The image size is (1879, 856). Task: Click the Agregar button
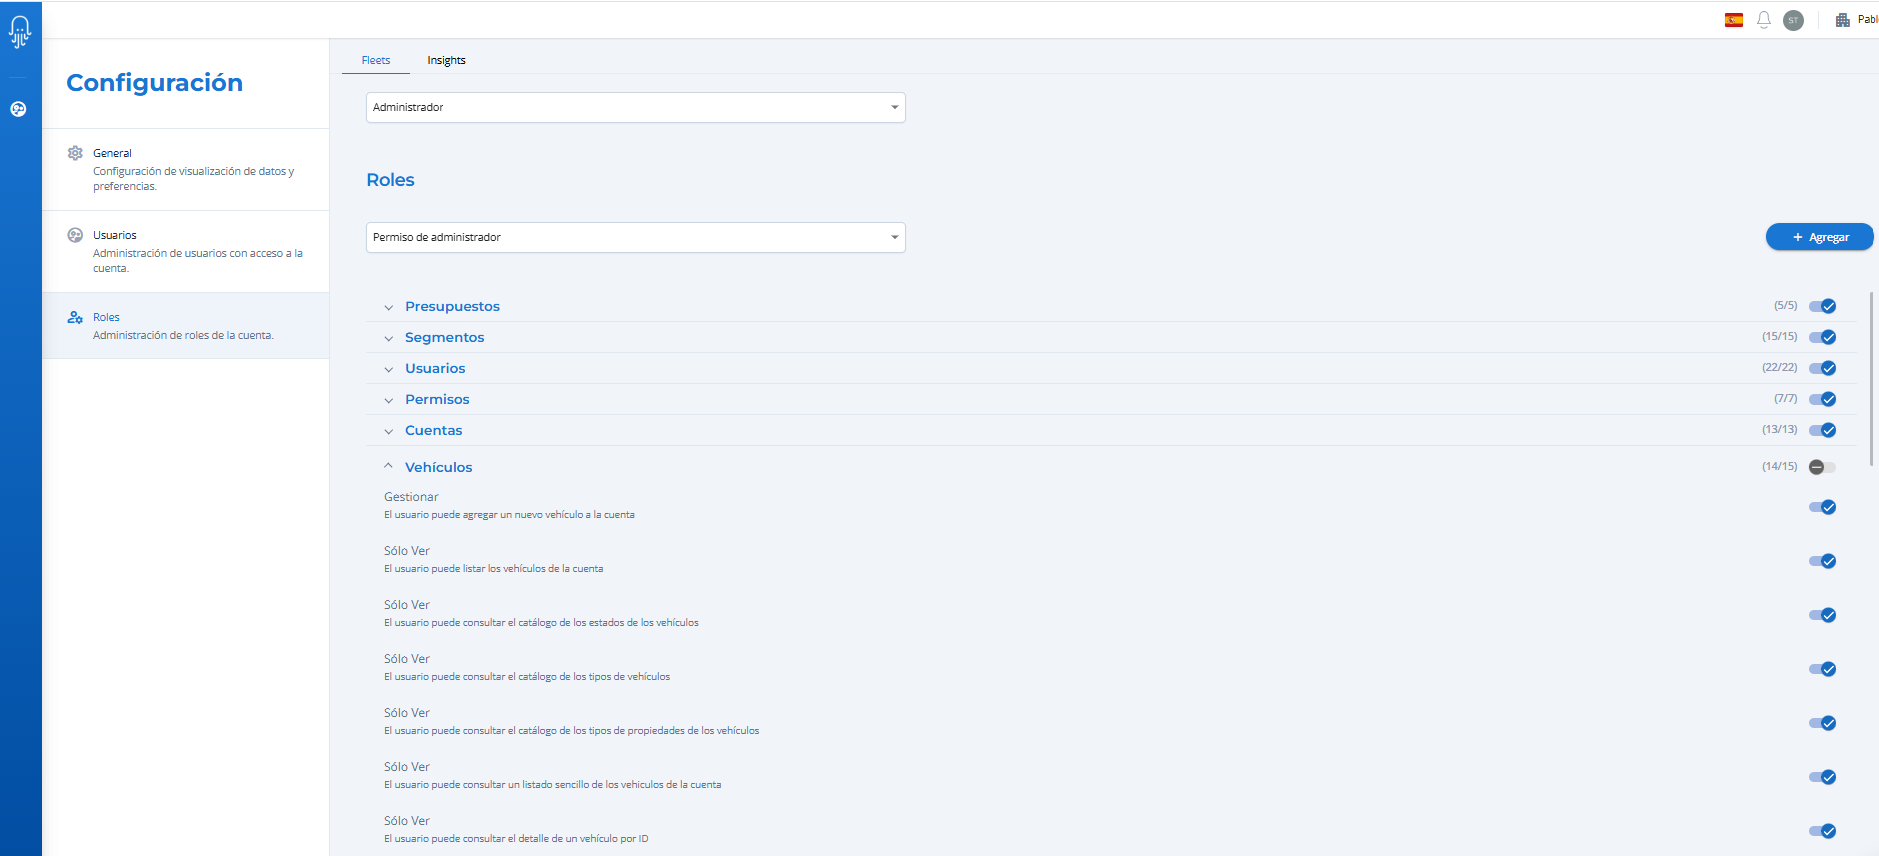pos(1819,237)
